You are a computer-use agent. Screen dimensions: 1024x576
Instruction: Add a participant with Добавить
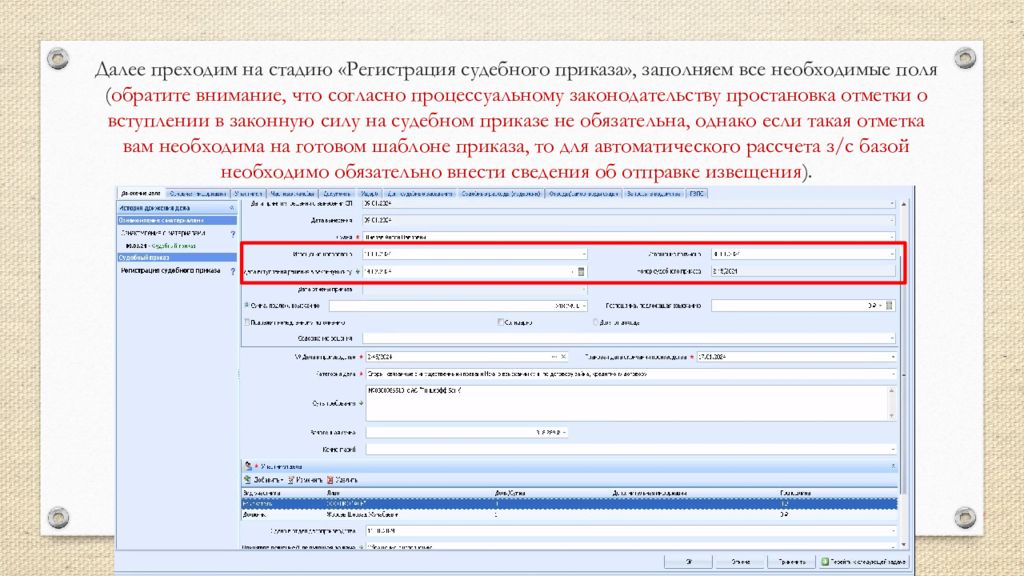click(263, 480)
